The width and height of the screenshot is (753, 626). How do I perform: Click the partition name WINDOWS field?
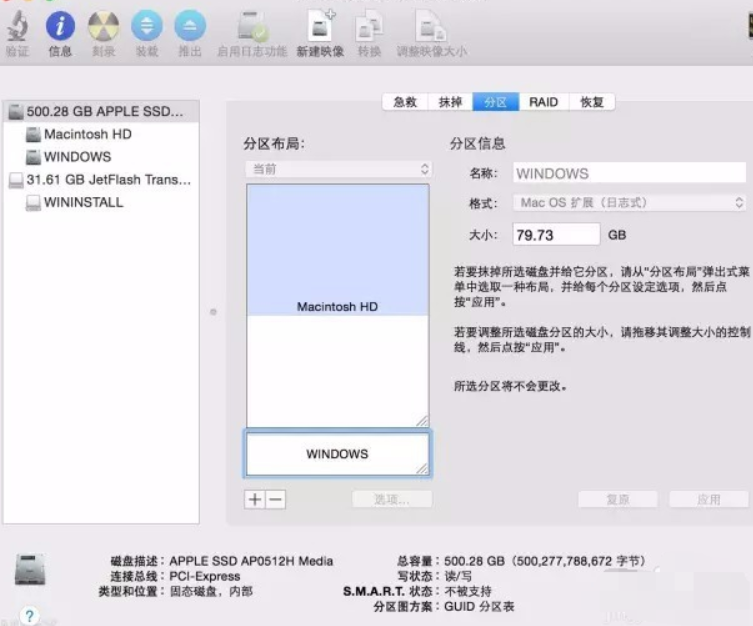pos(629,173)
